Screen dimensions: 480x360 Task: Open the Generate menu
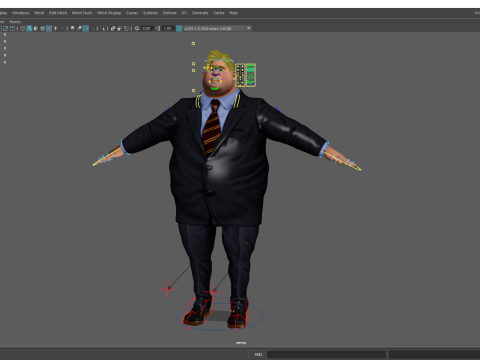[x=200, y=13]
